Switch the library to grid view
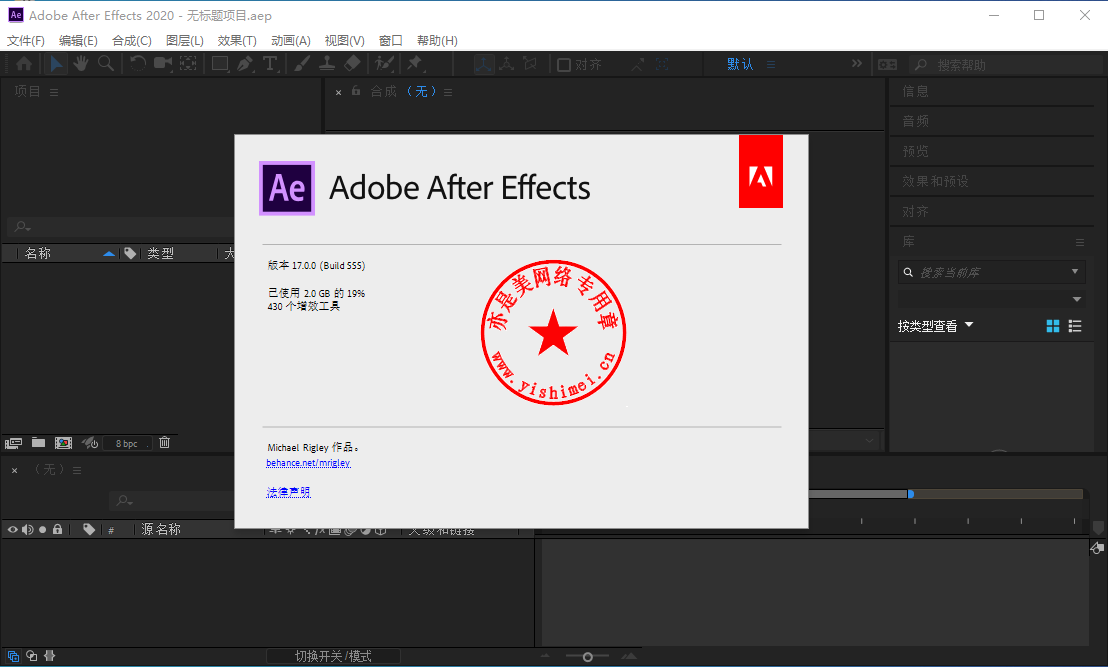This screenshot has height=667, width=1108. tap(1053, 326)
